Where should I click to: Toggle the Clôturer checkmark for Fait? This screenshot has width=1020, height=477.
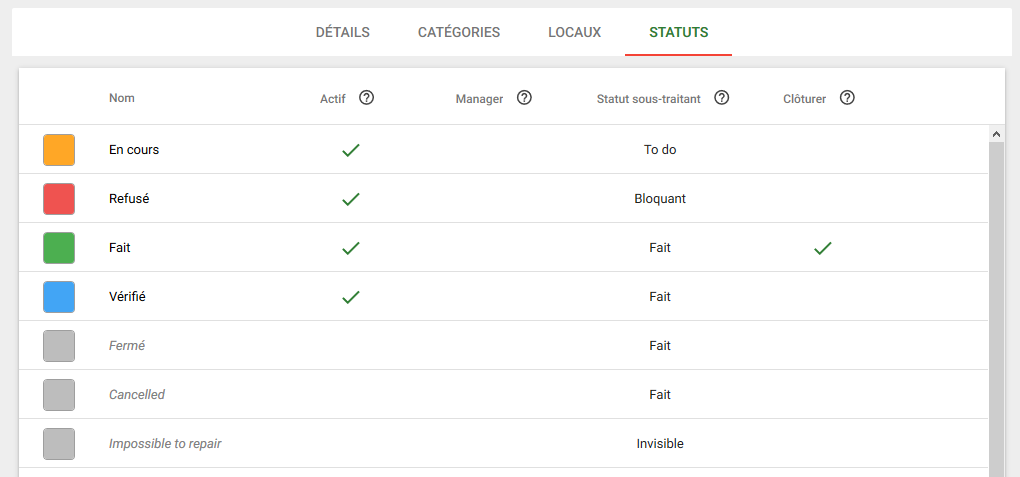[x=823, y=248]
